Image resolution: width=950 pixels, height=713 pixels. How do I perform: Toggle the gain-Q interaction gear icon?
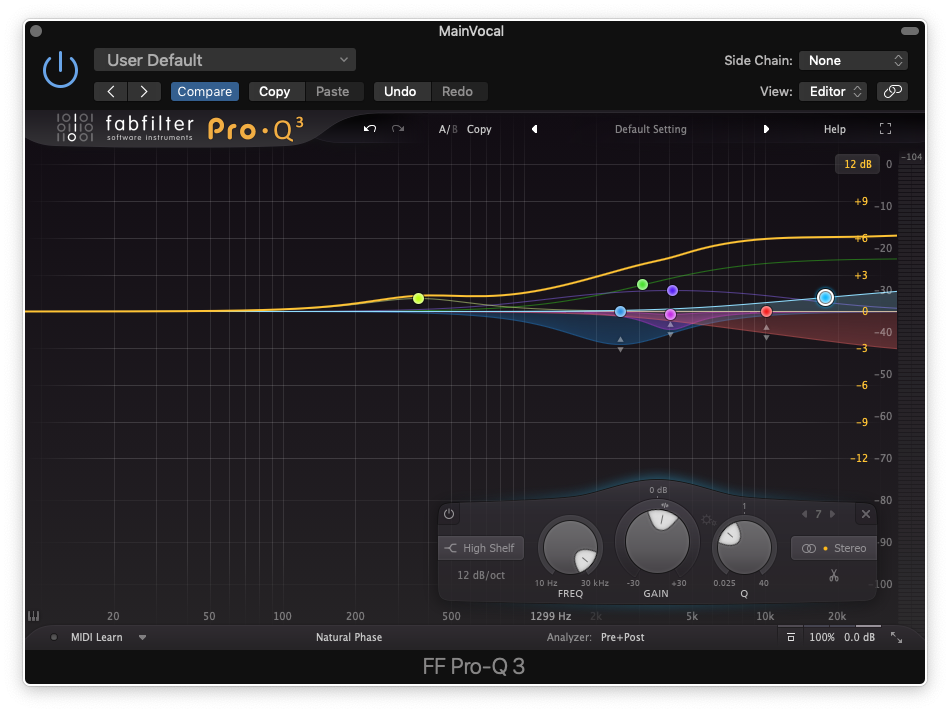pos(707,520)
